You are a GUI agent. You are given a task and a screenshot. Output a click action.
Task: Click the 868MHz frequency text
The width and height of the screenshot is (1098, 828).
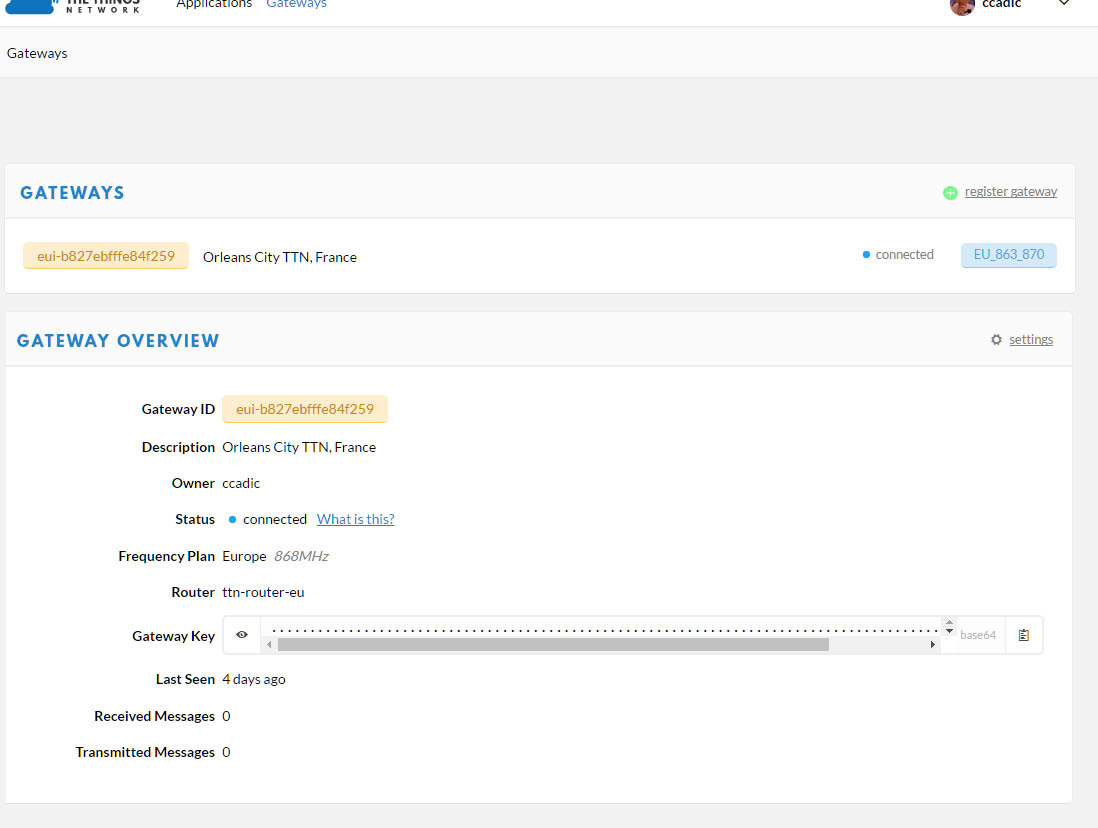pos(301,556)
